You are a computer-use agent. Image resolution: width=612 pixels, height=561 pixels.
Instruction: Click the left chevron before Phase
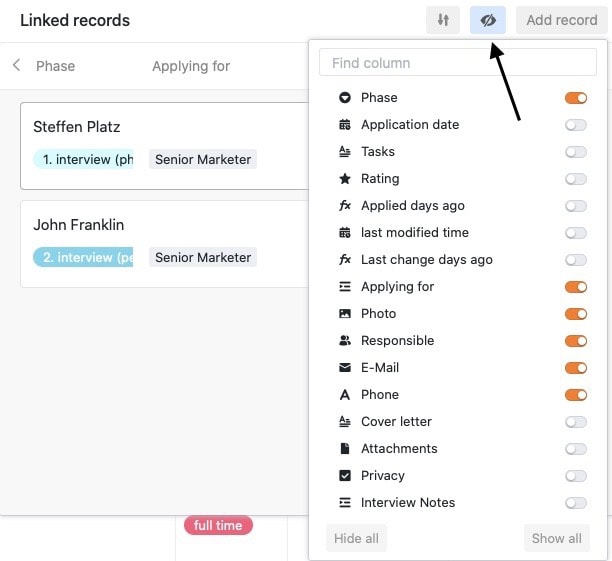coord(16,65)
